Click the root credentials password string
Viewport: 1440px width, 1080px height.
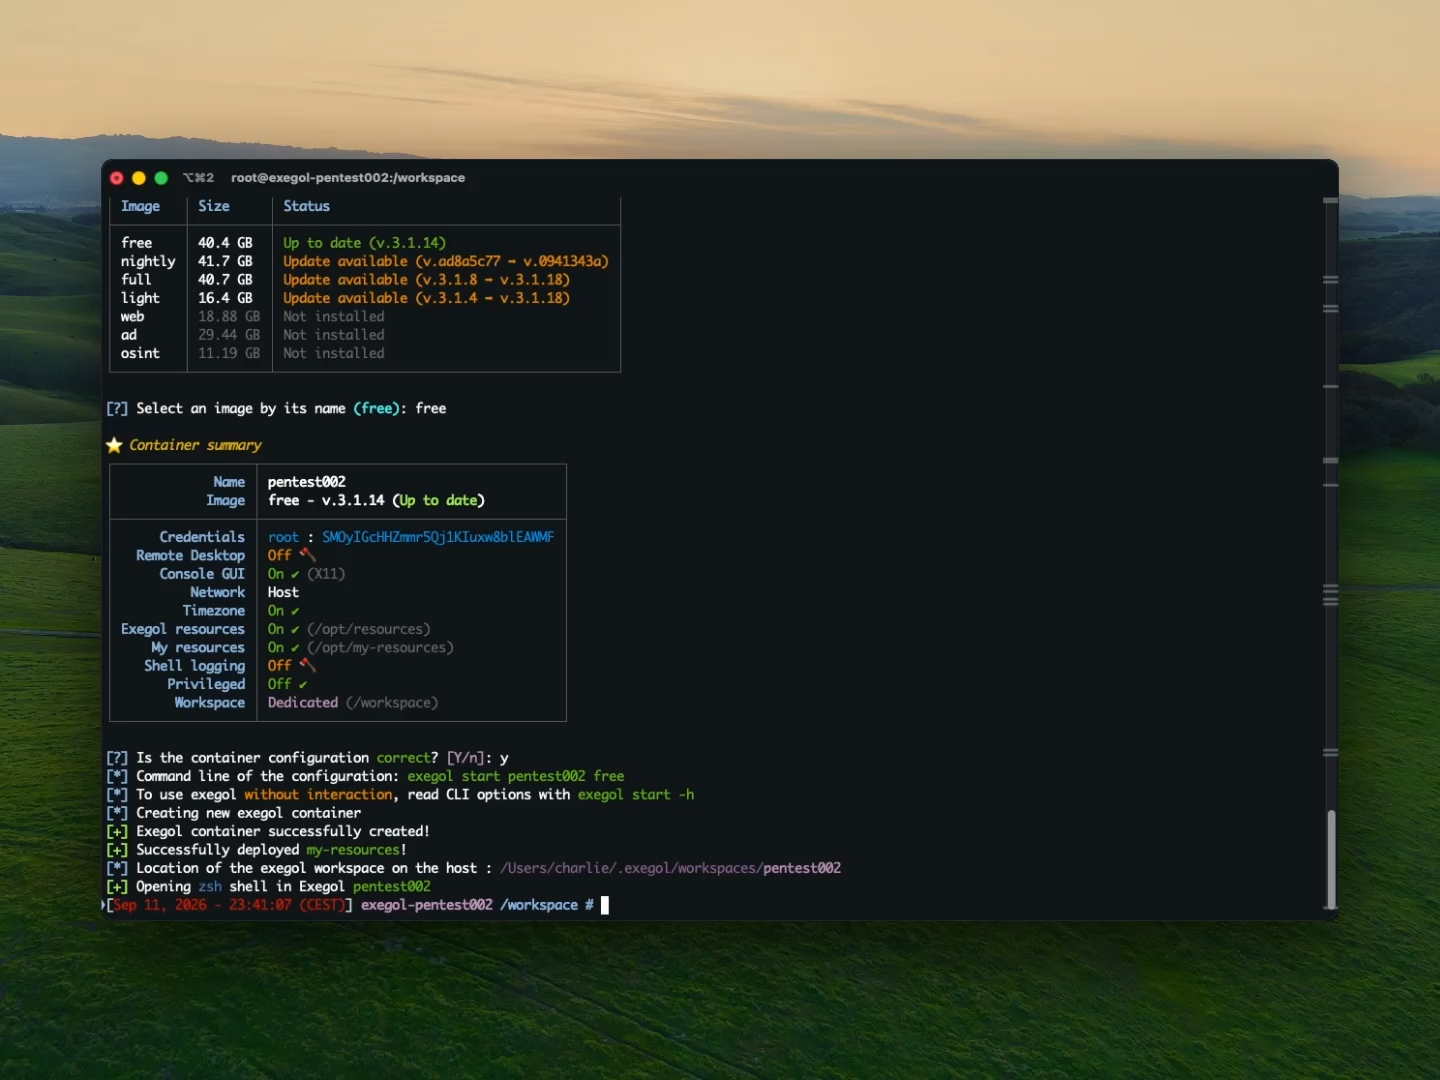pyautogui.click(x=438, y=537)
